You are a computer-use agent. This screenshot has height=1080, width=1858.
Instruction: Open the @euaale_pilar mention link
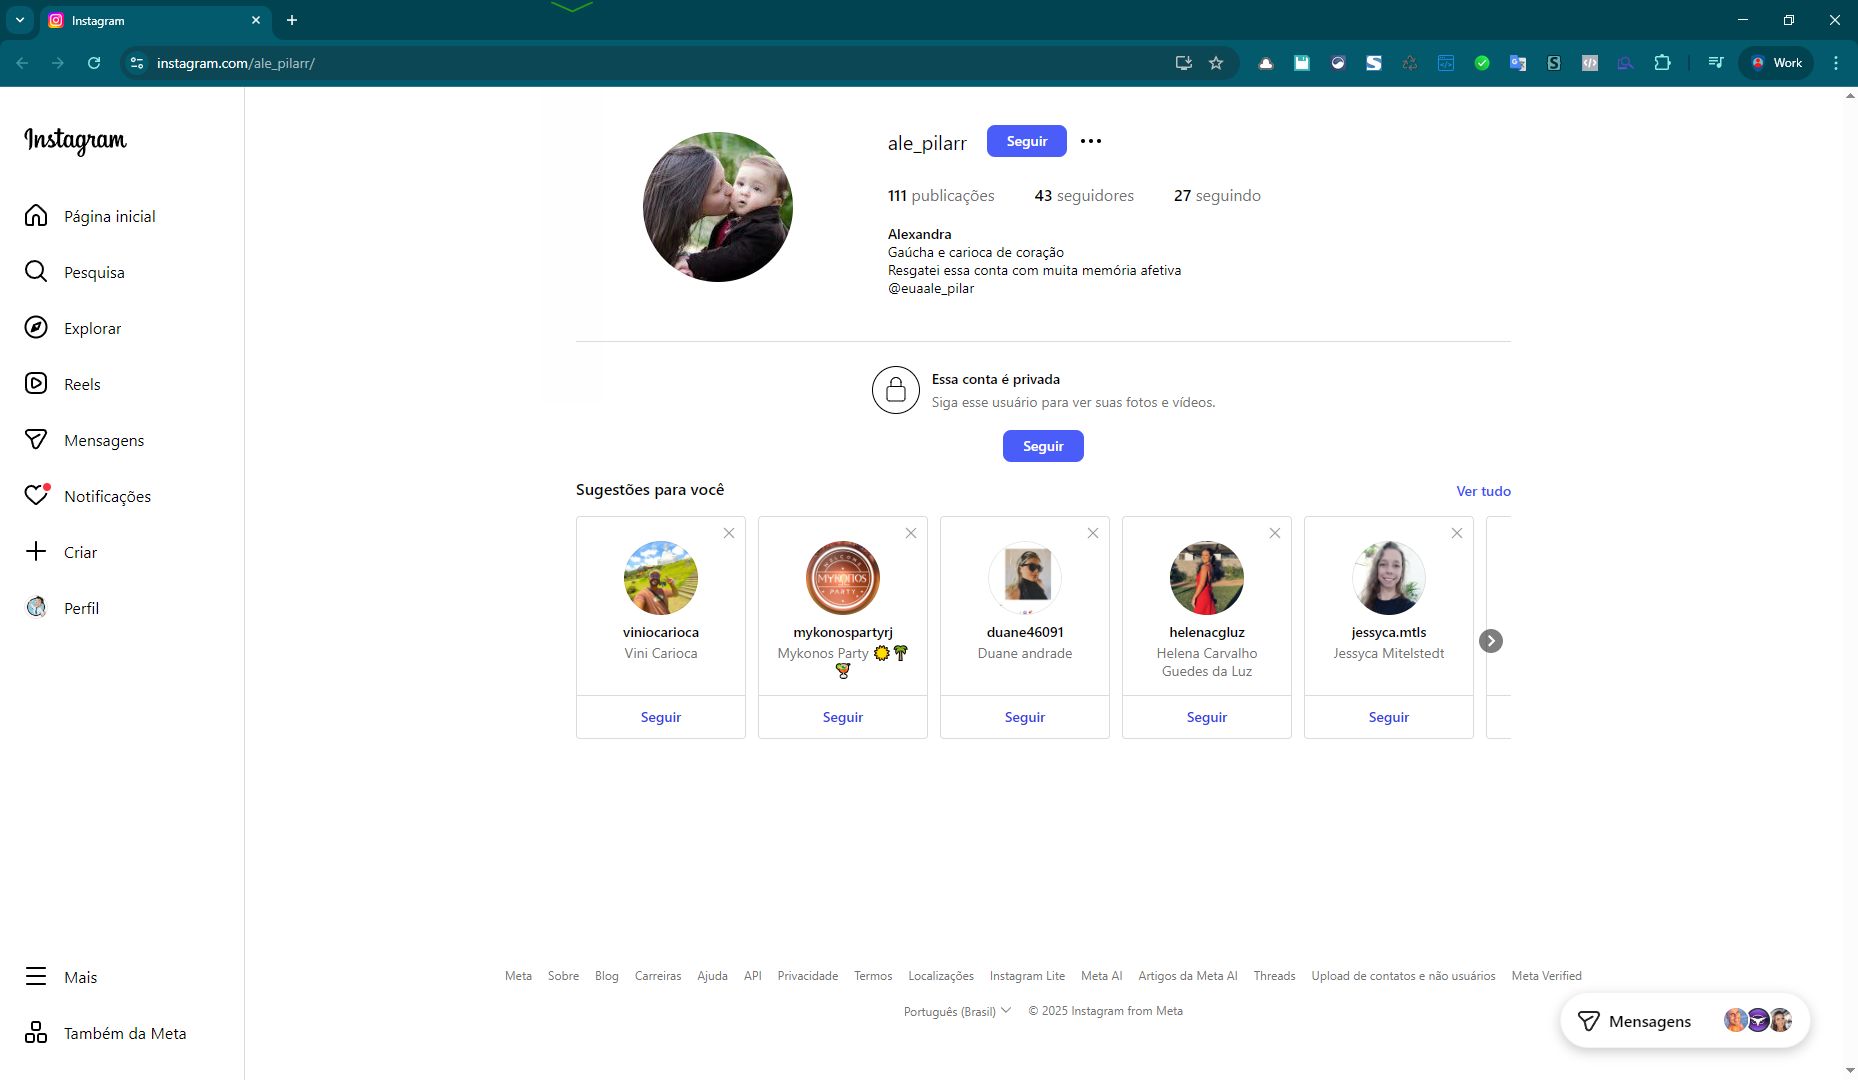931,288
